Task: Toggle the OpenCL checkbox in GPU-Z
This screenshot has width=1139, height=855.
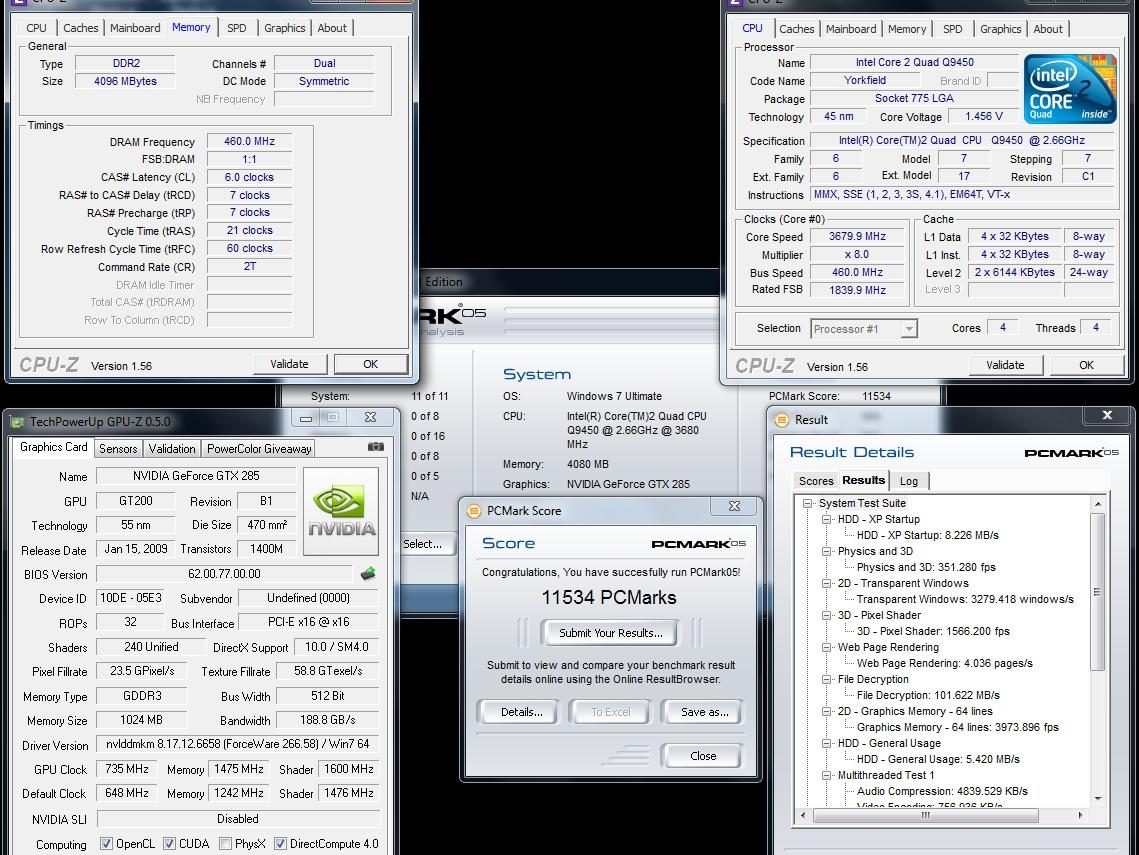Action: [x=106, y=843]
